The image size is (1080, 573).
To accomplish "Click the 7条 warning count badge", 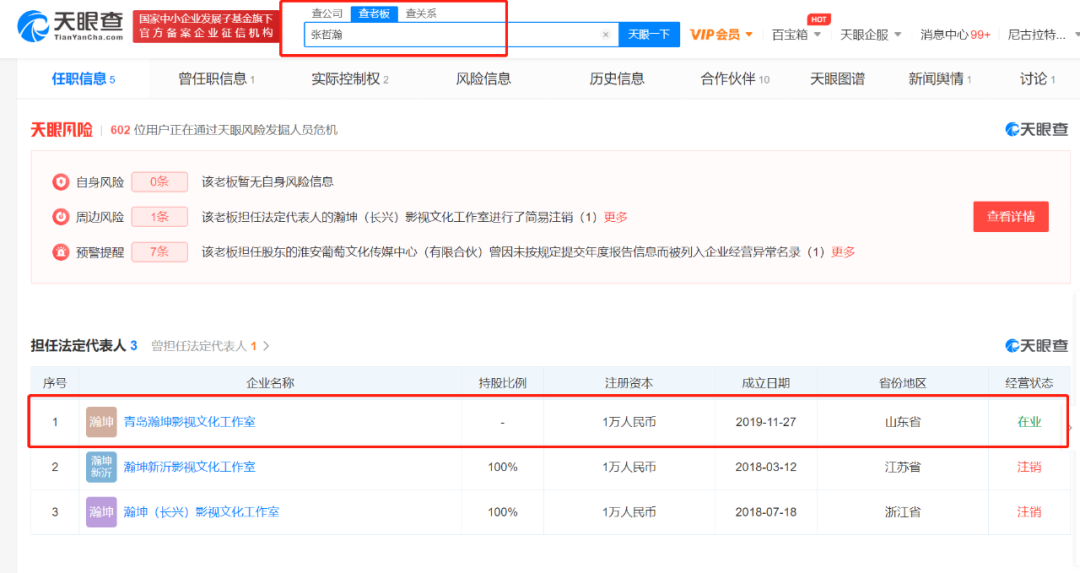I will coord(159,252).
